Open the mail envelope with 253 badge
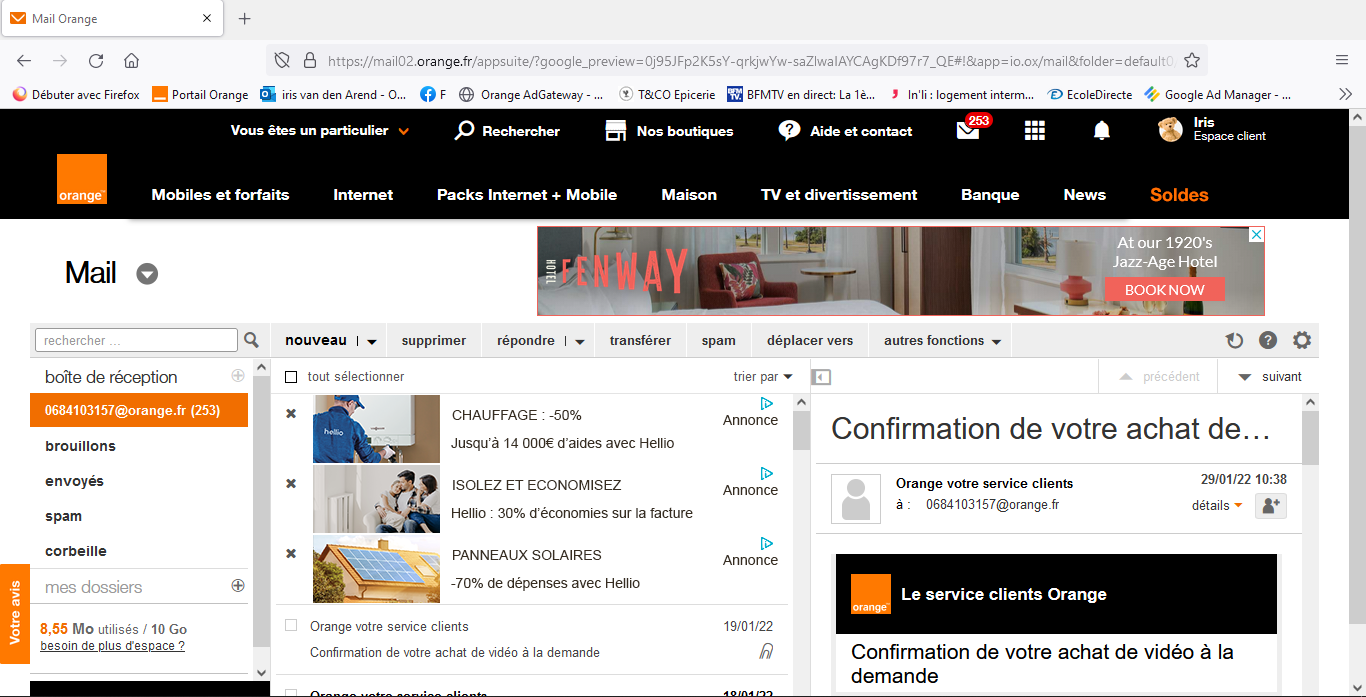 coord(970,129)
